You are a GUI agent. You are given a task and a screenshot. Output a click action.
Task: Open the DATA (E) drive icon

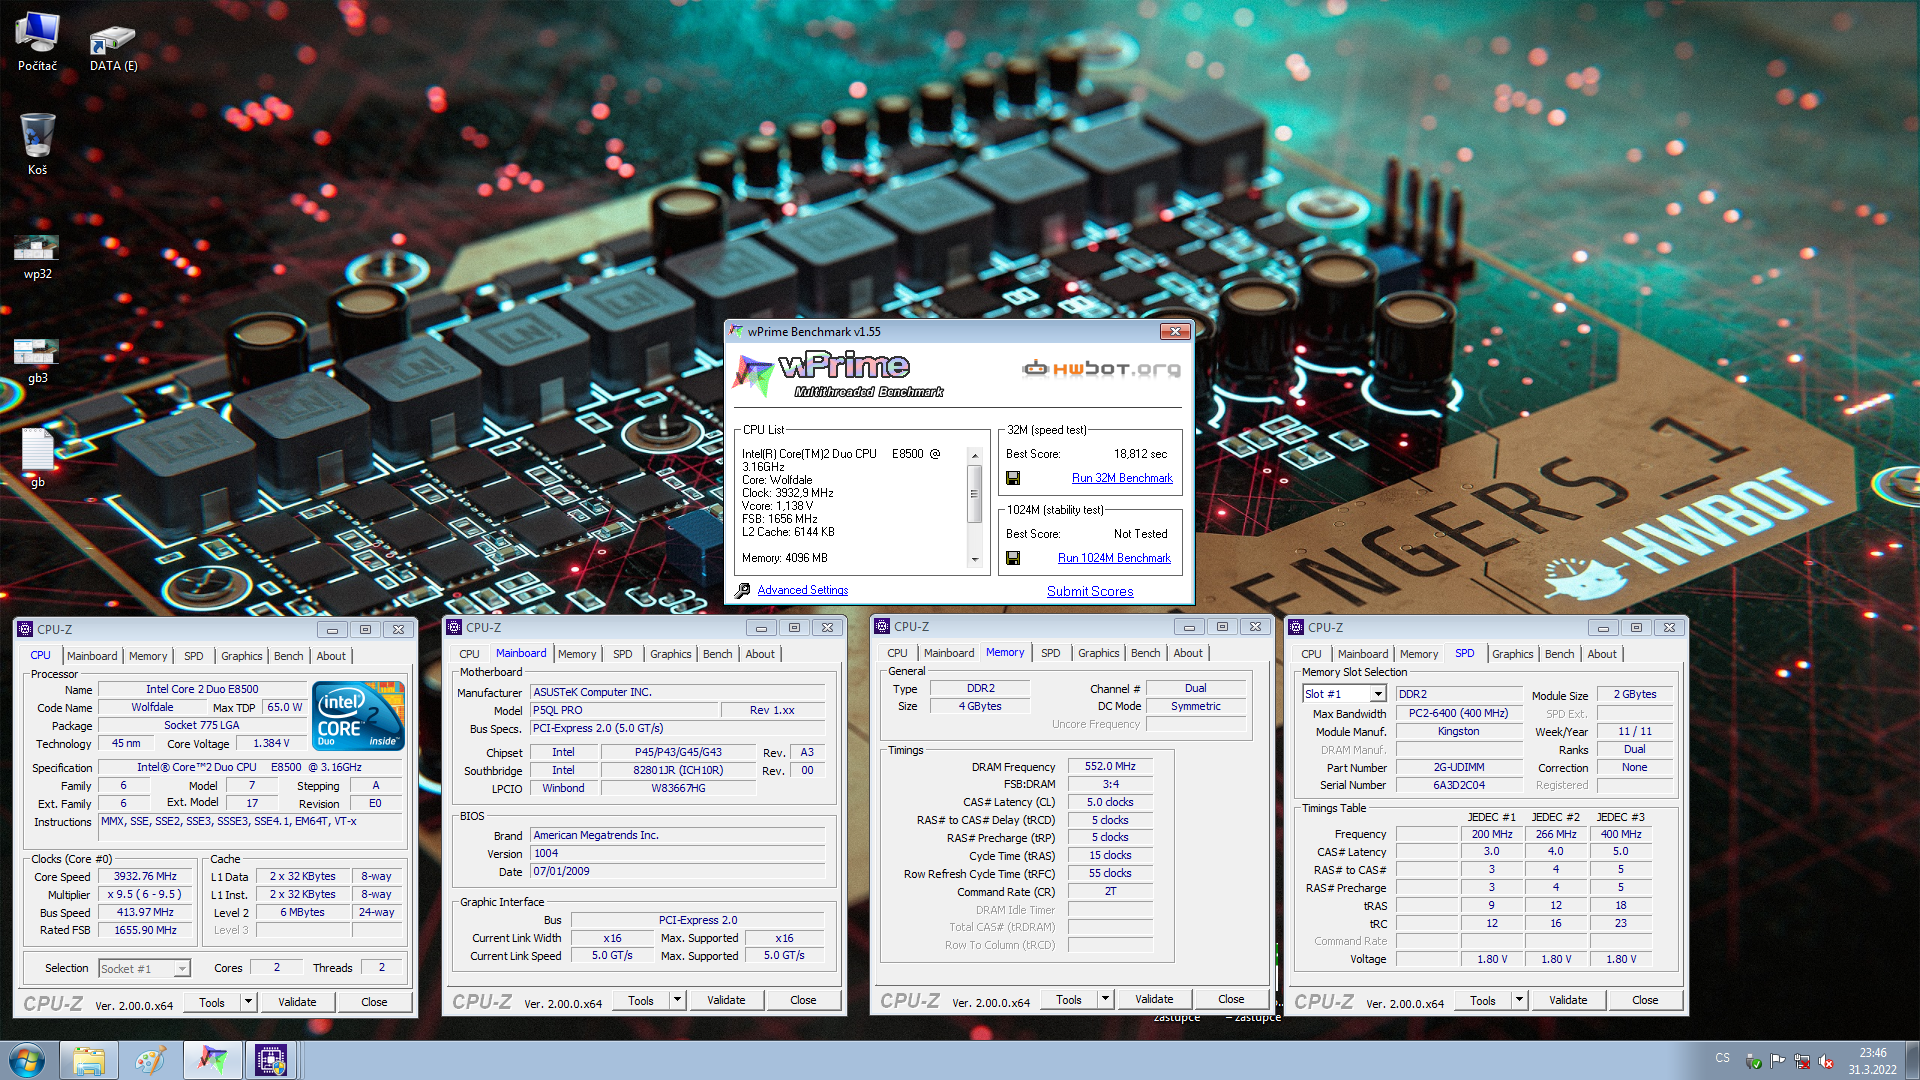click(x=113, y=47)
